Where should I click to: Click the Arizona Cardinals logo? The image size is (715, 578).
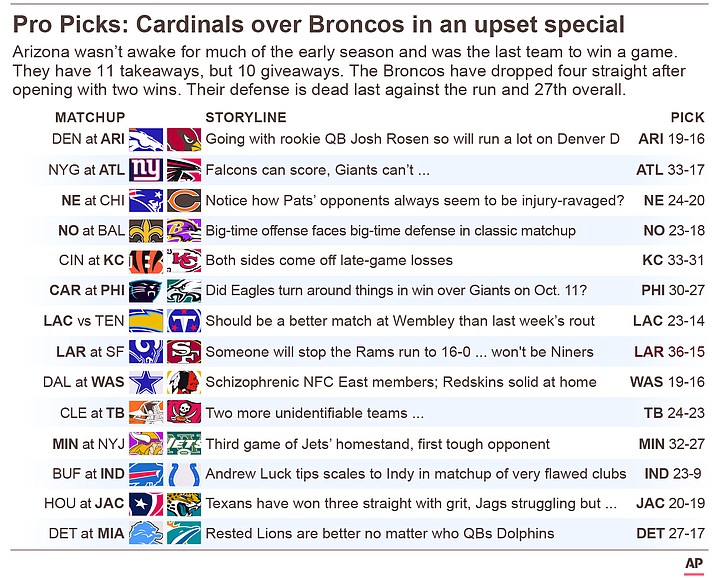[184, 139]
